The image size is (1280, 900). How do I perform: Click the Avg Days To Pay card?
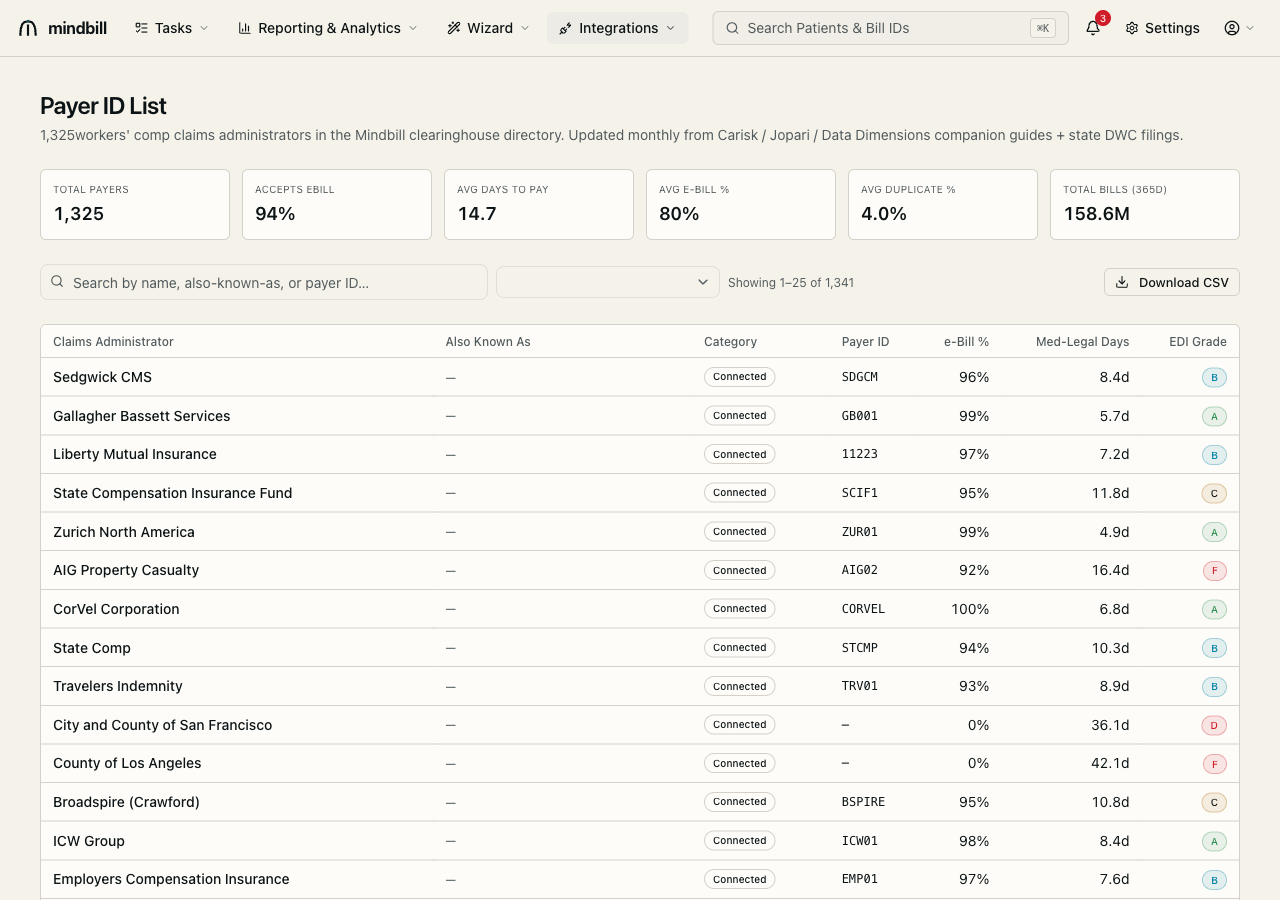[x=539, y=204]
